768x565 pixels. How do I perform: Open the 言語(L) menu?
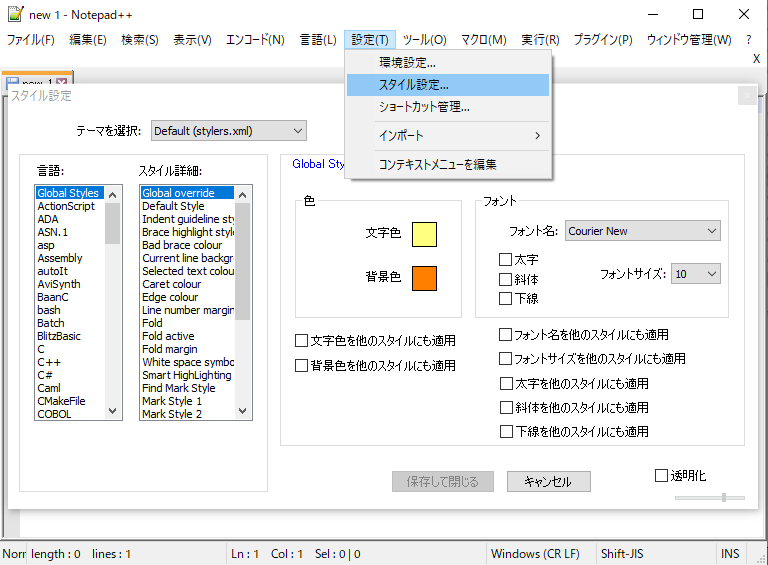[x=318, y=40]
